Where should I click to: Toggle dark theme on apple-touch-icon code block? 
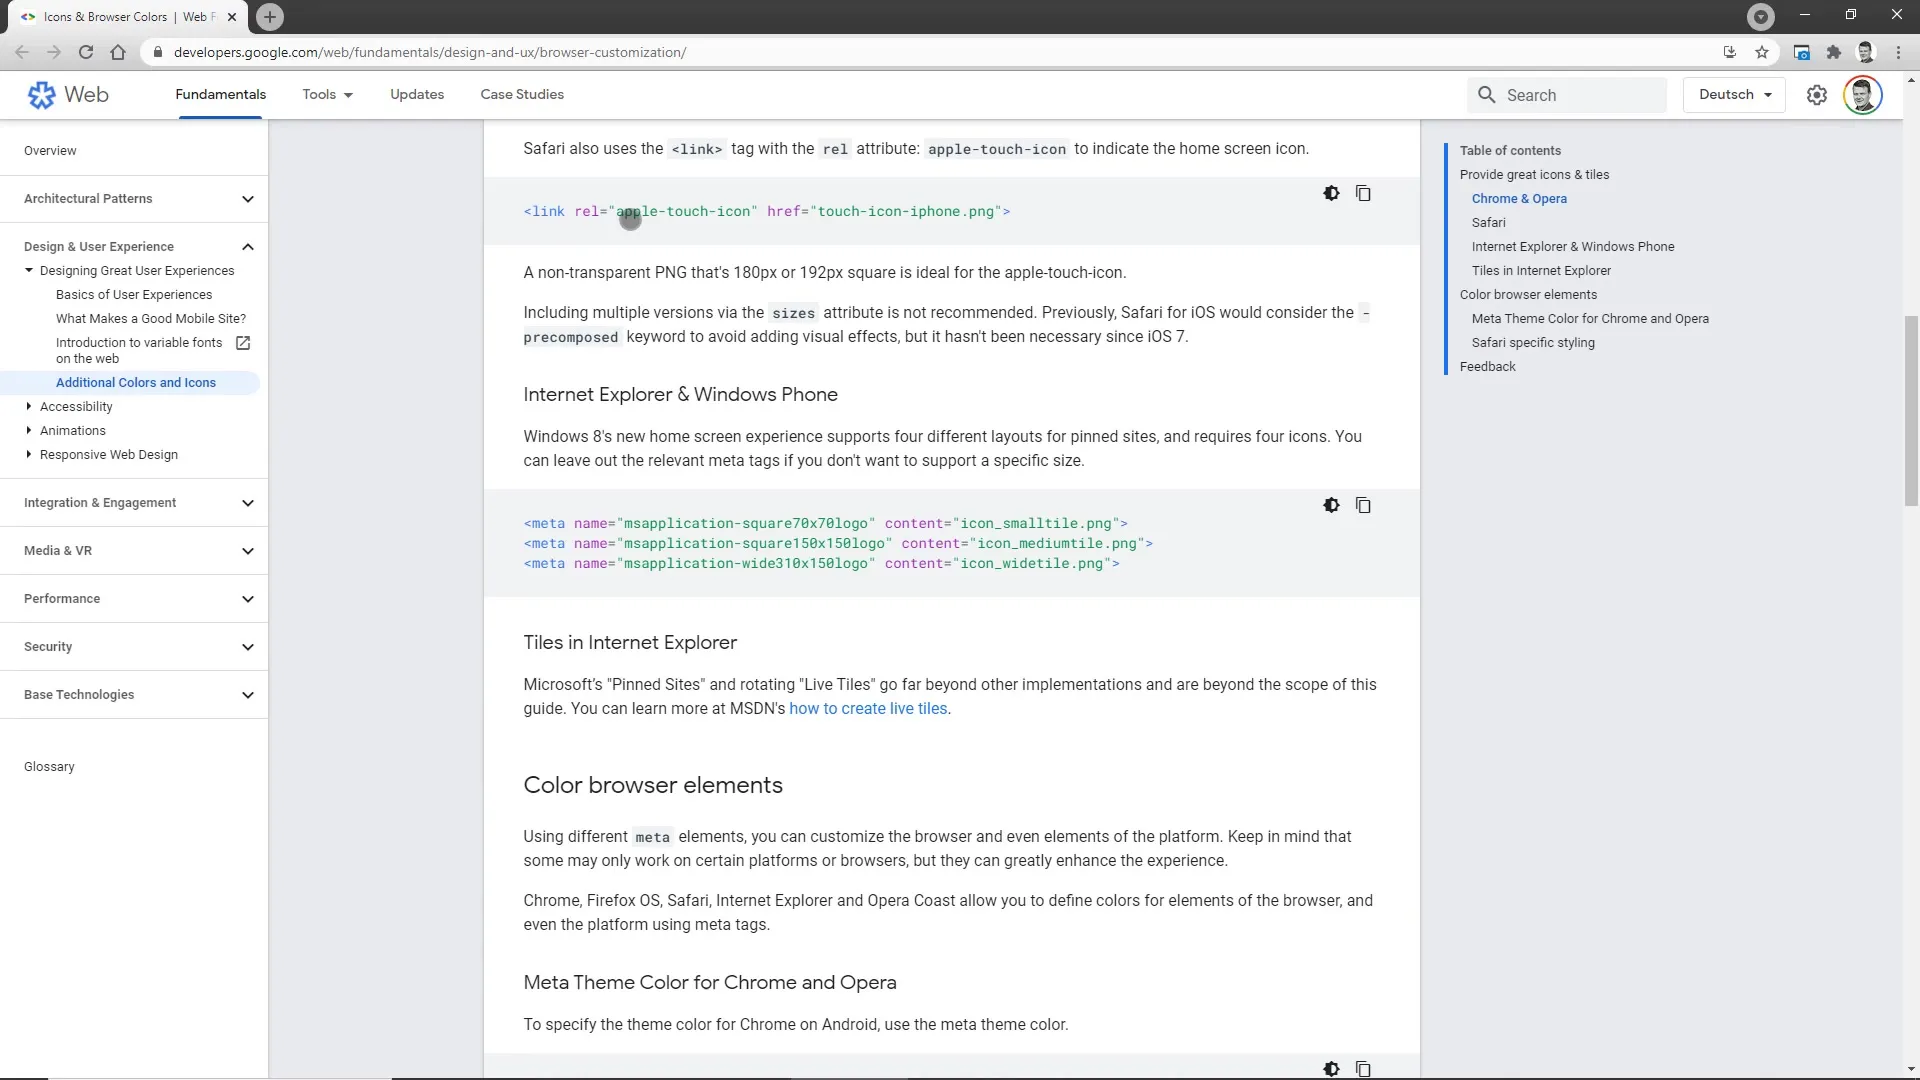[x=1331, y=194]
